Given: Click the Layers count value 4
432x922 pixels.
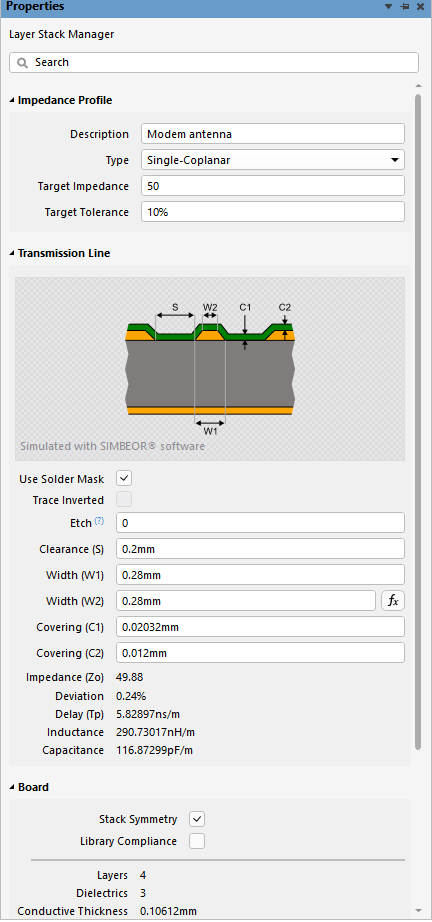Looking at the screenshot, I should (143, 875).
